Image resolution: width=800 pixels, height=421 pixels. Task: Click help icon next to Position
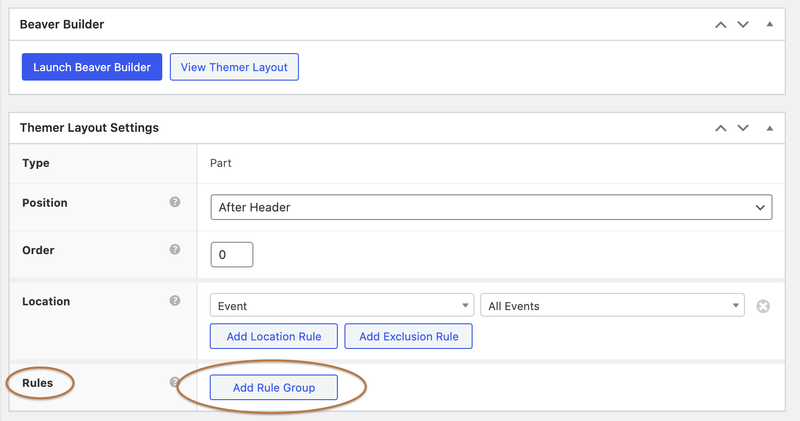click(x=175, y=202)
